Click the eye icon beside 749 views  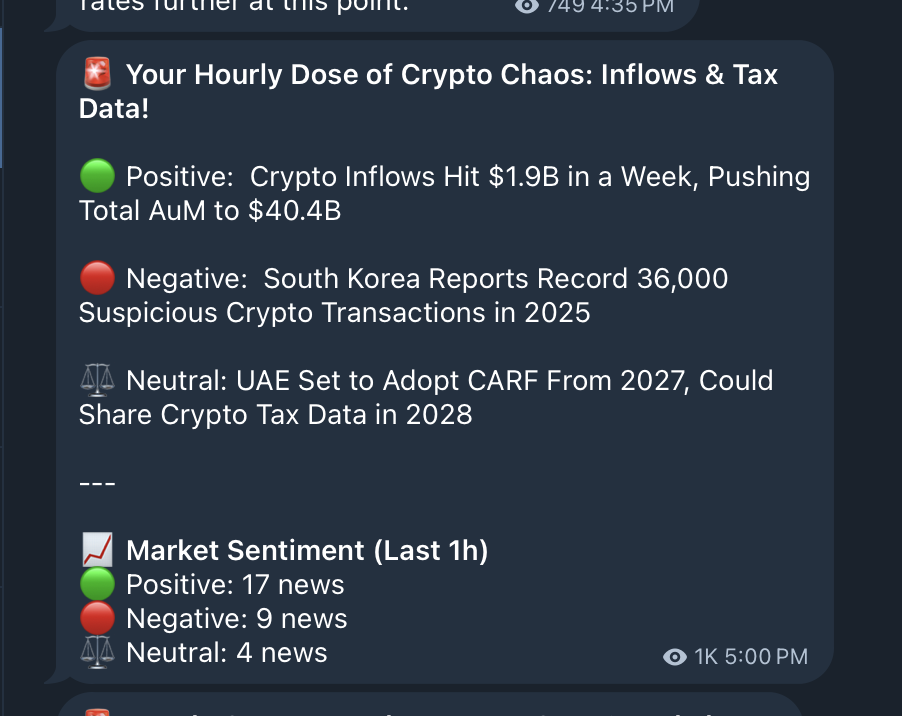pyautogui.click(x=527, y=6)
